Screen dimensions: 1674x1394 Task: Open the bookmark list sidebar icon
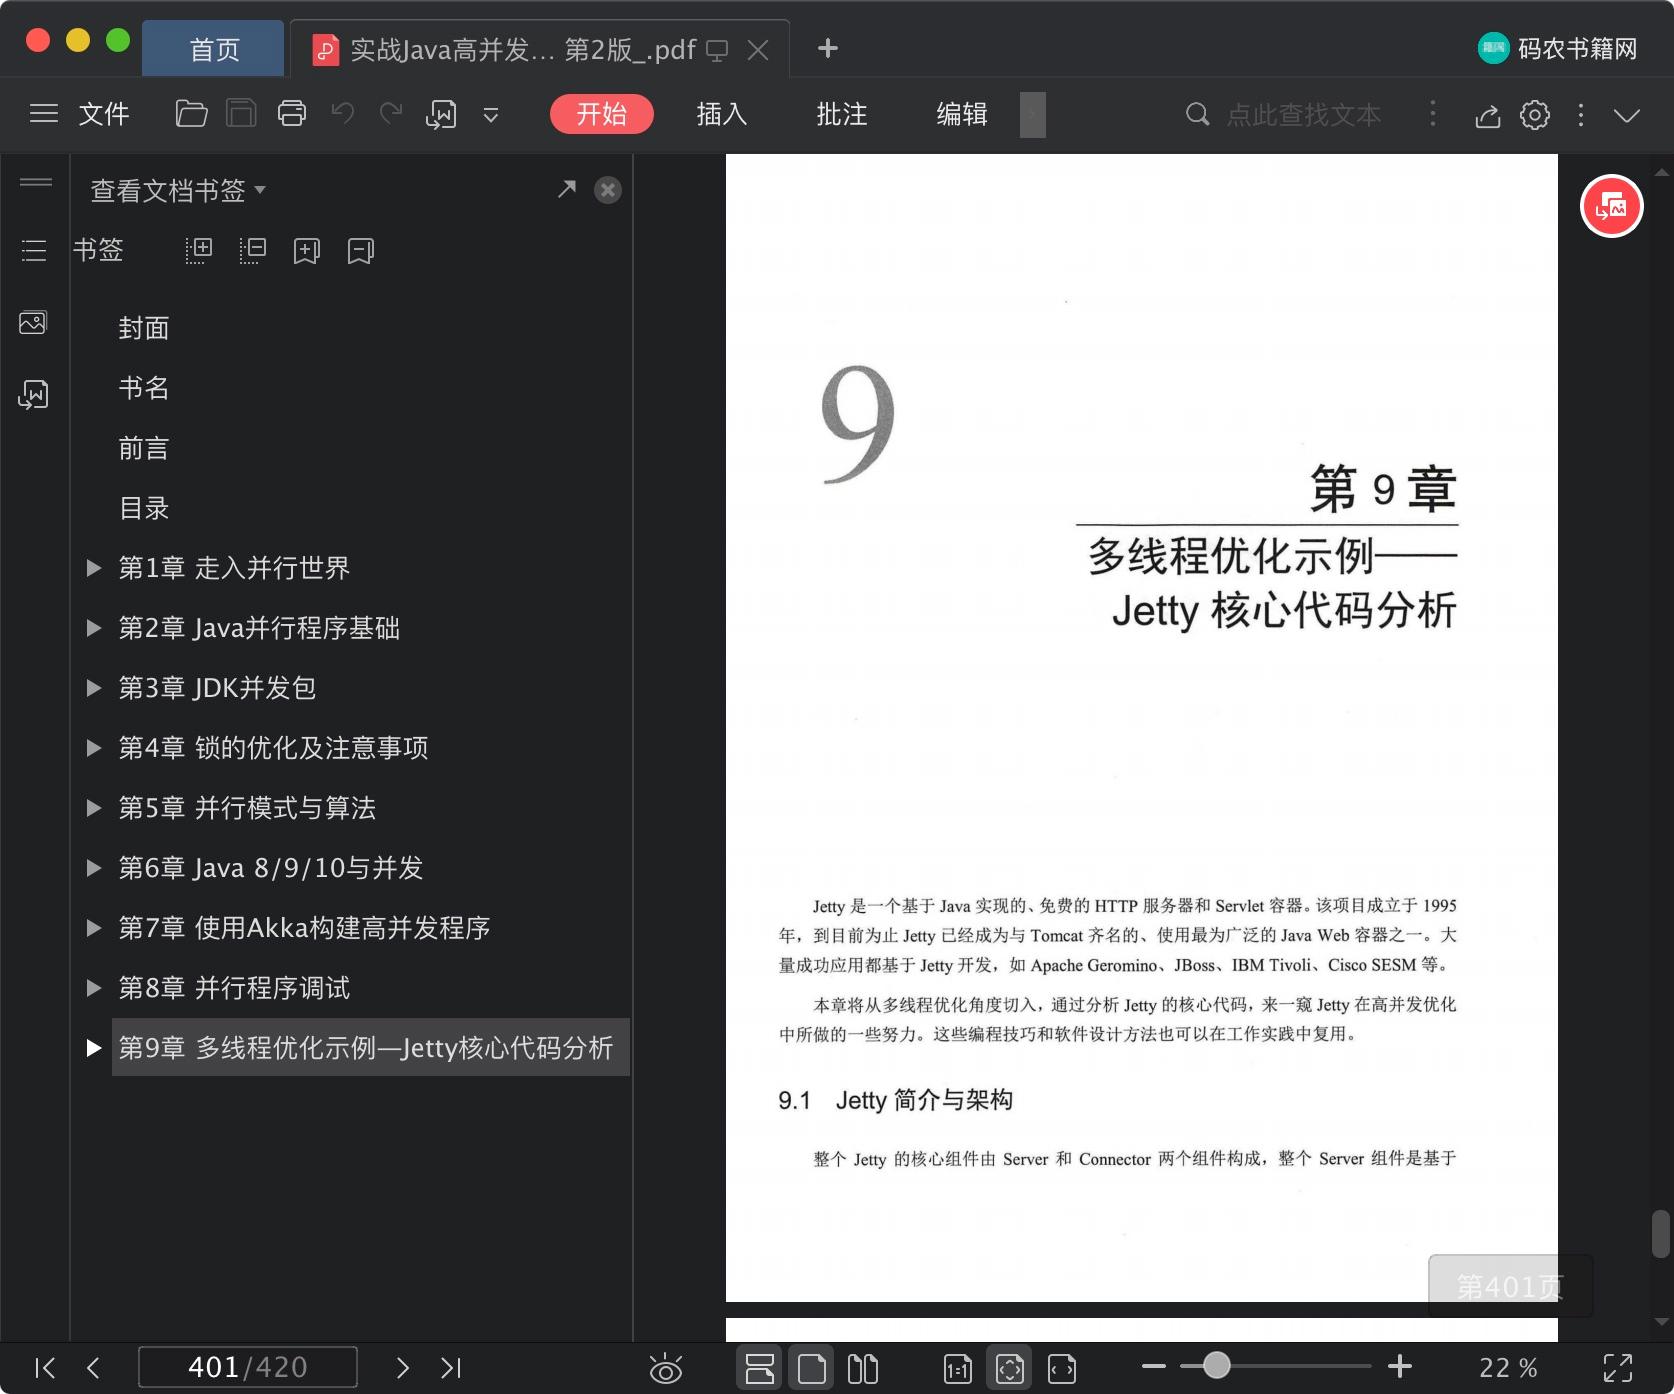(x=34, y=250)
